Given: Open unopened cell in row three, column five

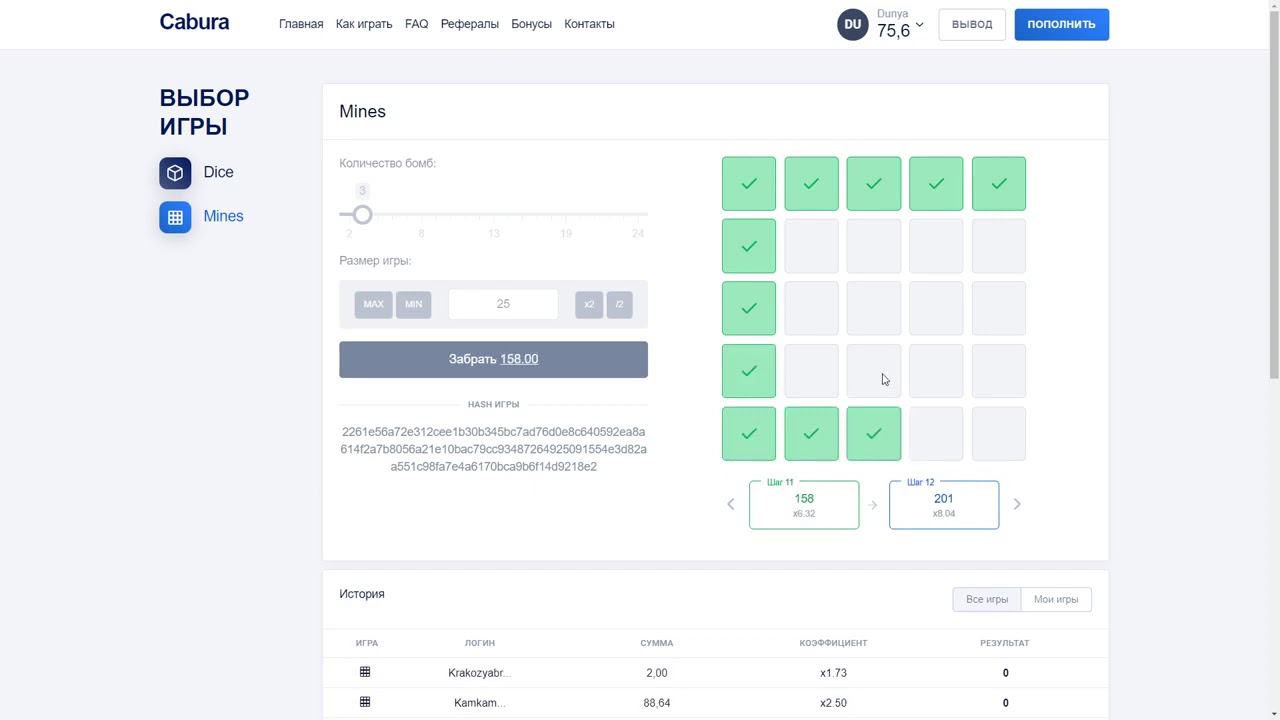Looking at the screenshot, I should click(x=998, y=308).
